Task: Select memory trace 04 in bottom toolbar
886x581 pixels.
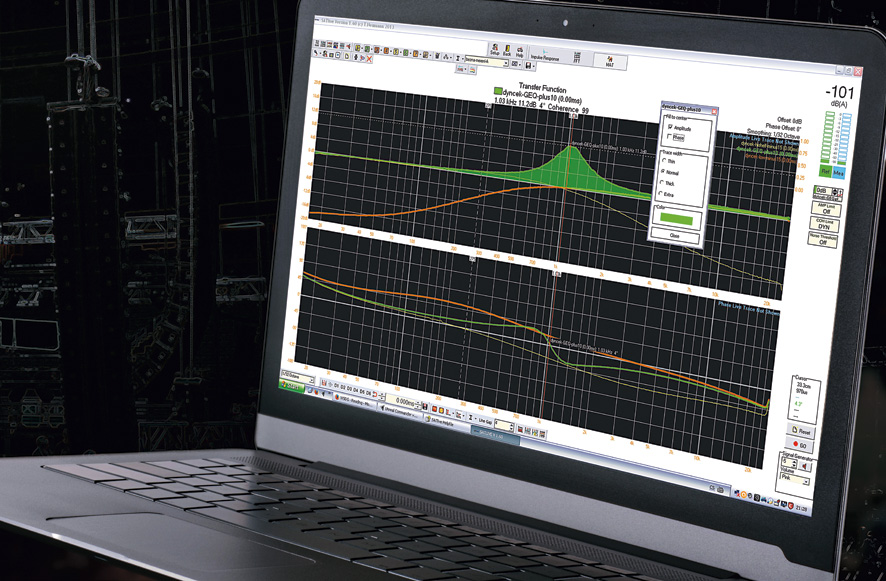Action: (x=355, y=390)
